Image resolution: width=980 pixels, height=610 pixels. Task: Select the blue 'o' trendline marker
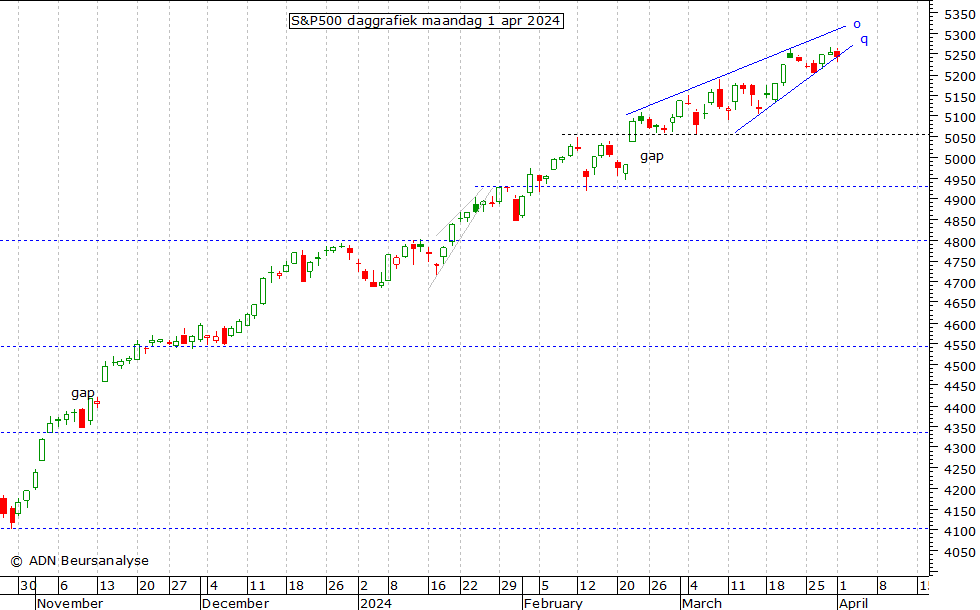click(x=856, y=23)
